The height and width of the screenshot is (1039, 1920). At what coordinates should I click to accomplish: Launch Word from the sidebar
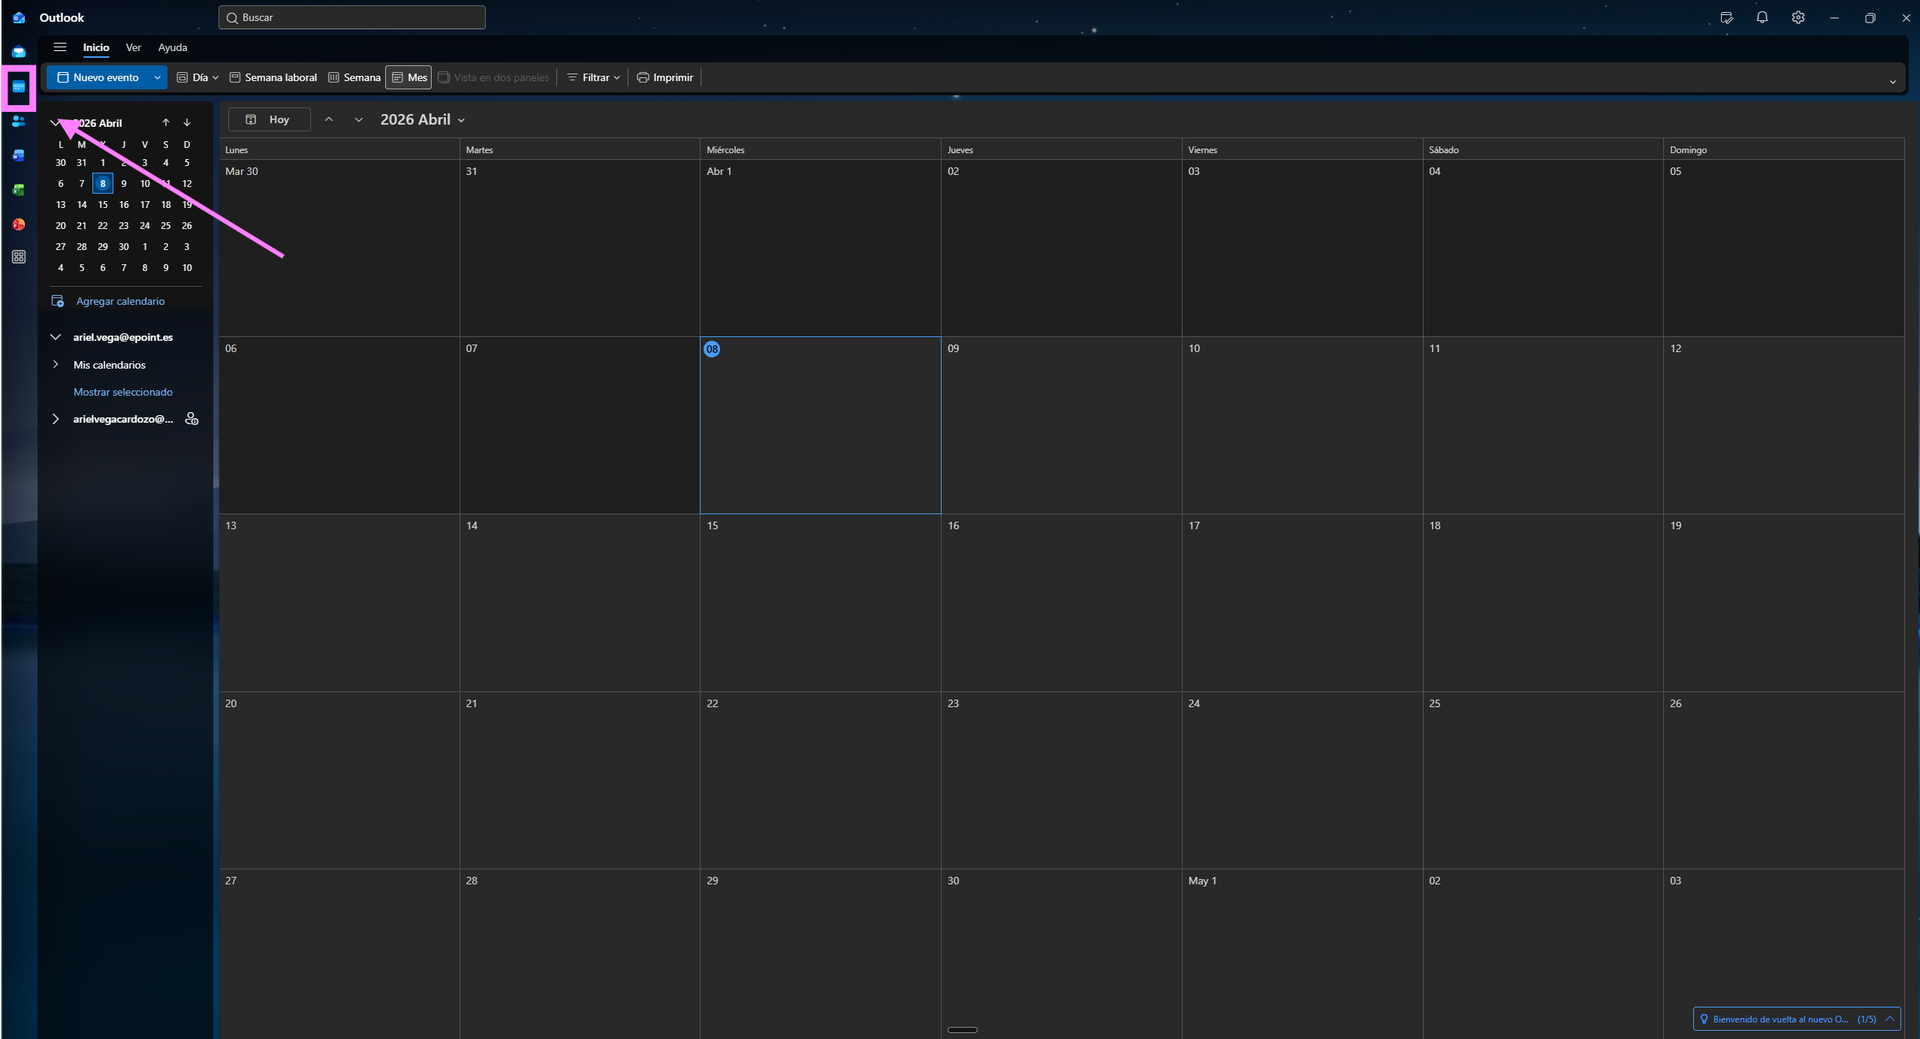(x=18, y=155)
